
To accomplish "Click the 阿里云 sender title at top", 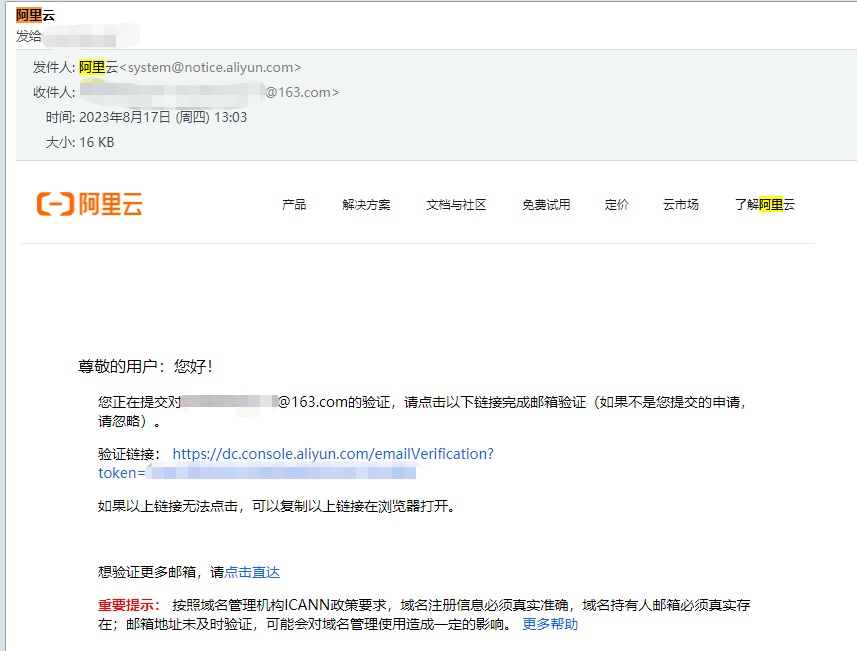I will point(36,15).
